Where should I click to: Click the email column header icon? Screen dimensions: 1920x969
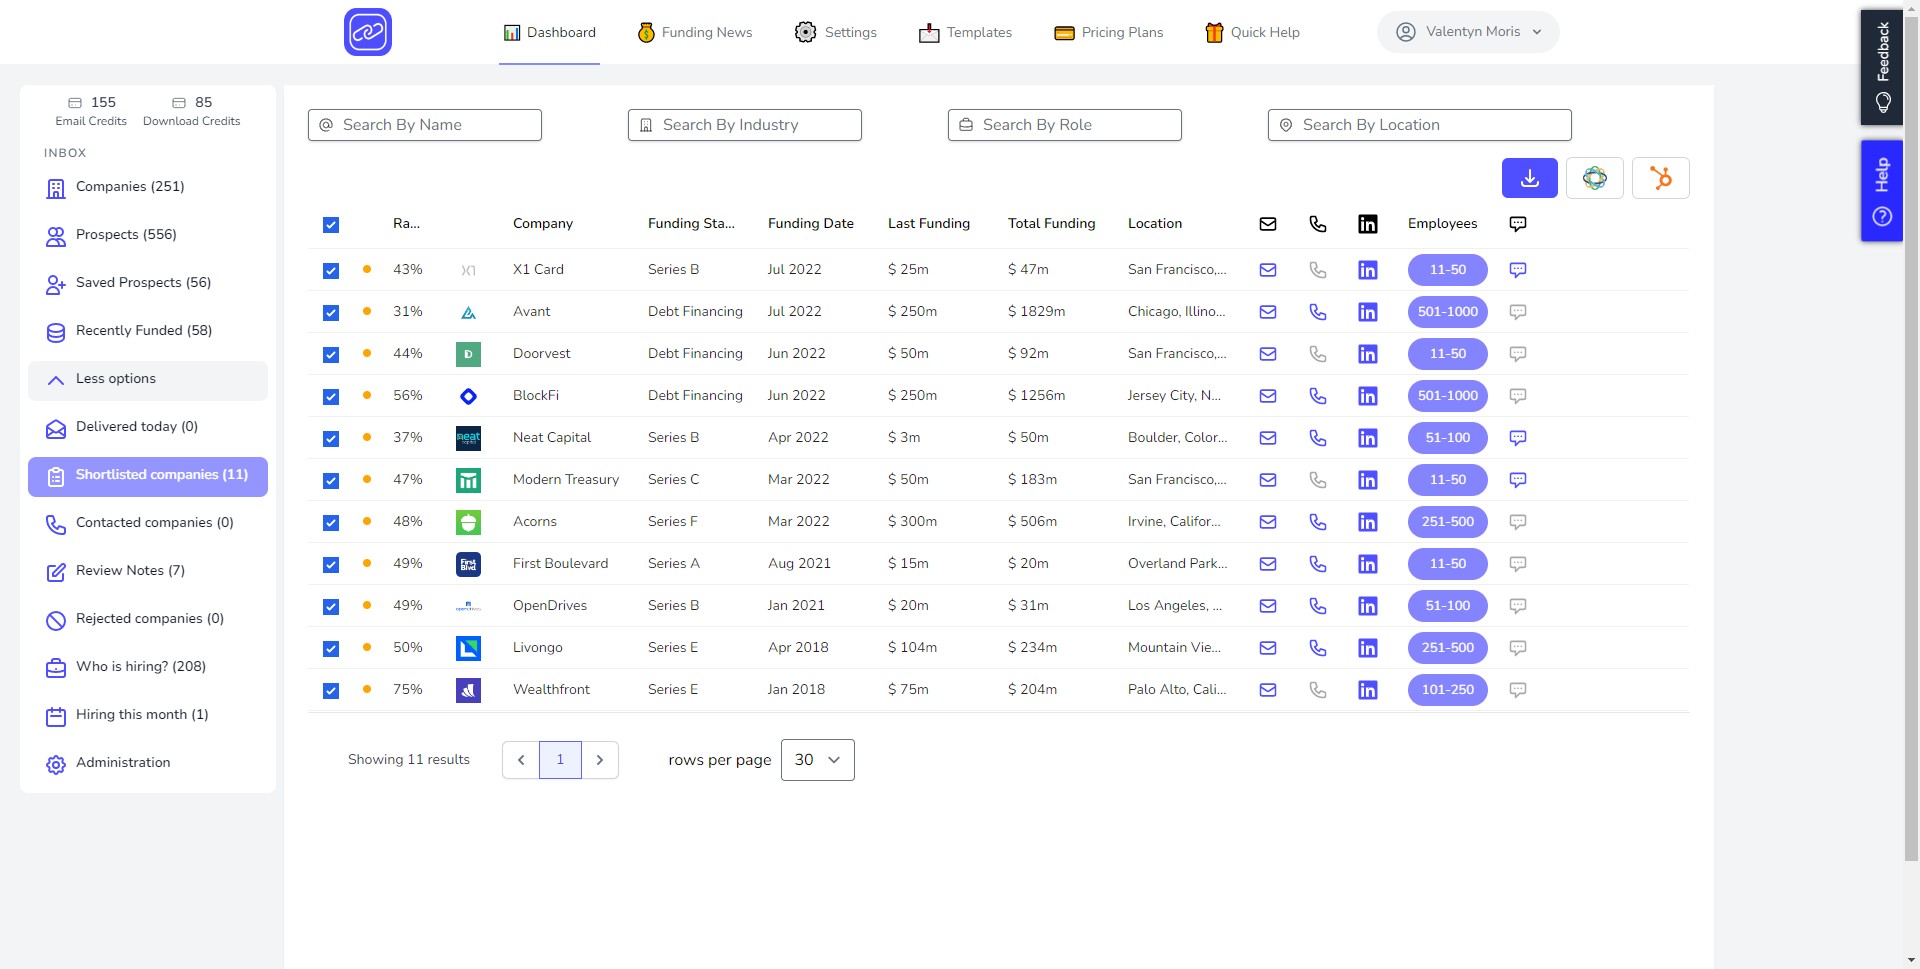coord(1268,224)
